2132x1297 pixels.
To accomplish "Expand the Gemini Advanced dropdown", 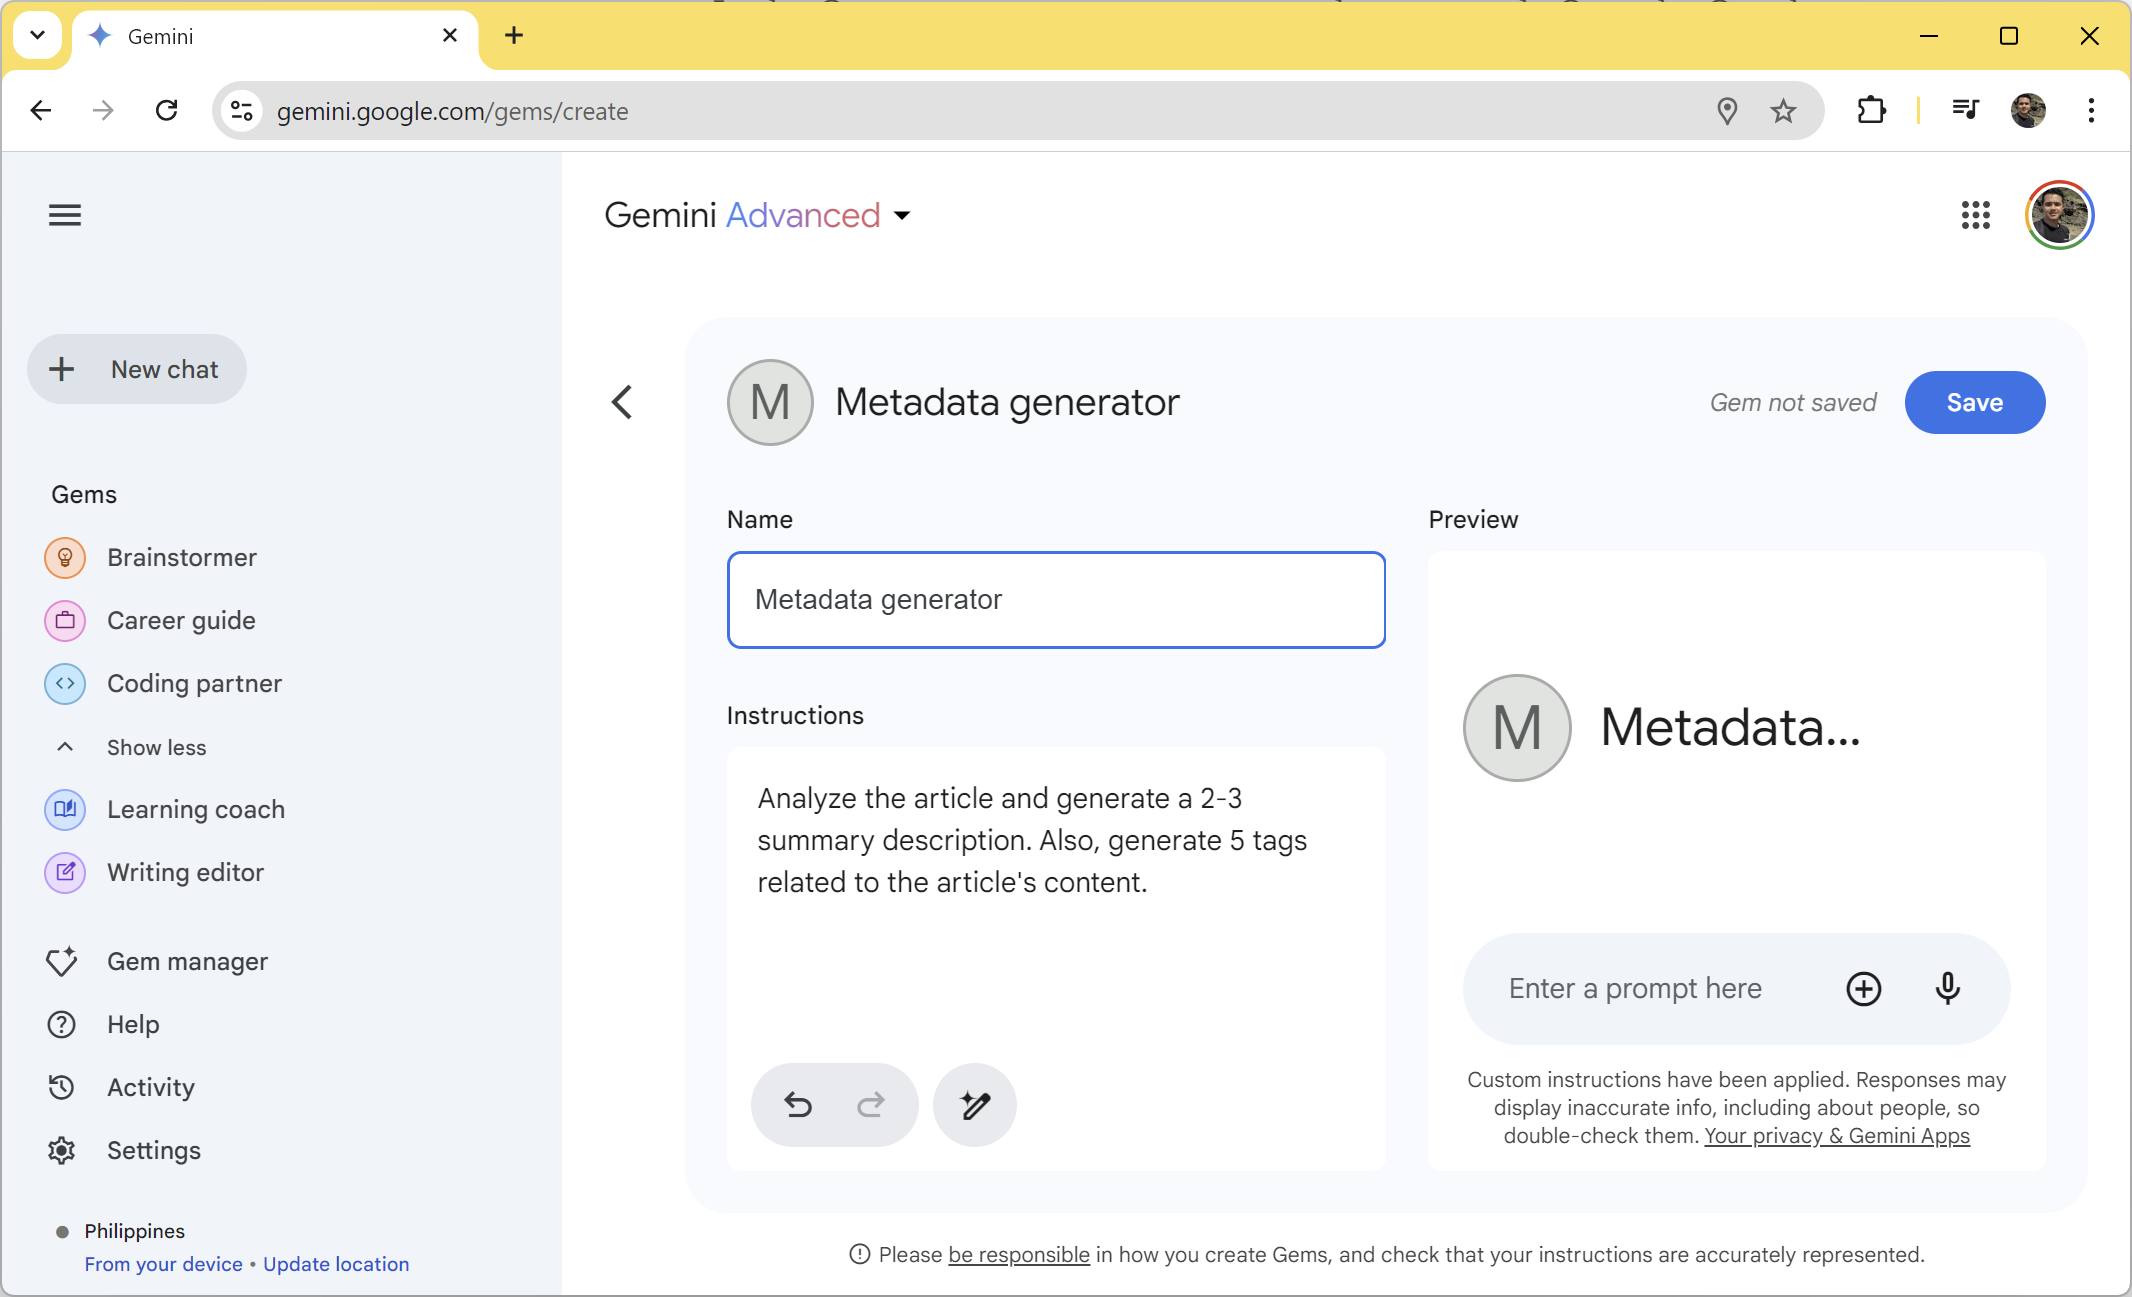I will click(905, 216).
